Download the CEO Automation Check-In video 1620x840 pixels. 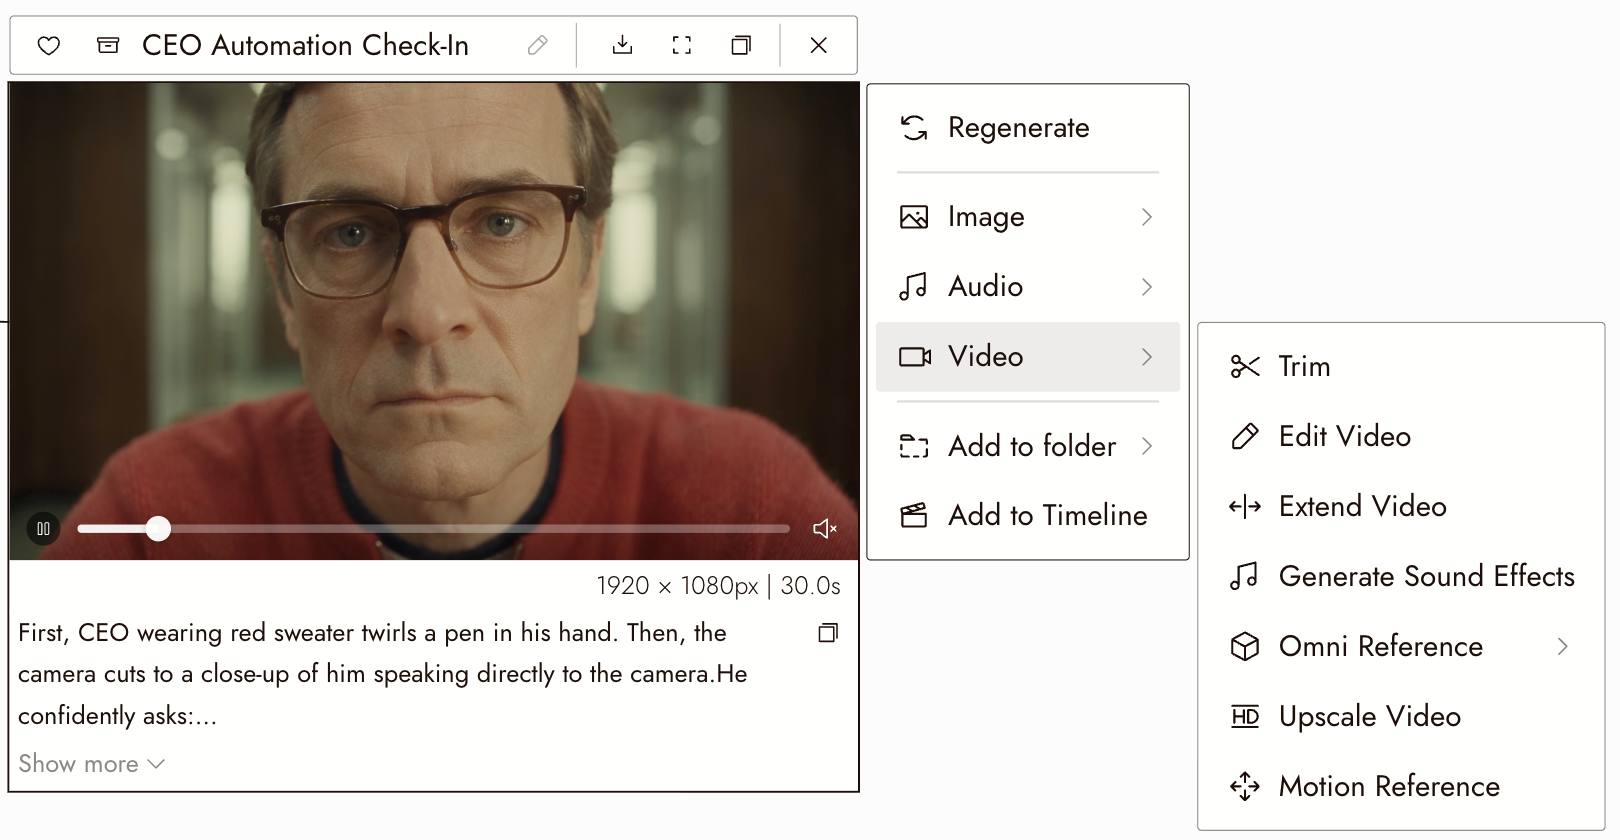pyautogui.click(x=622, y=45)
